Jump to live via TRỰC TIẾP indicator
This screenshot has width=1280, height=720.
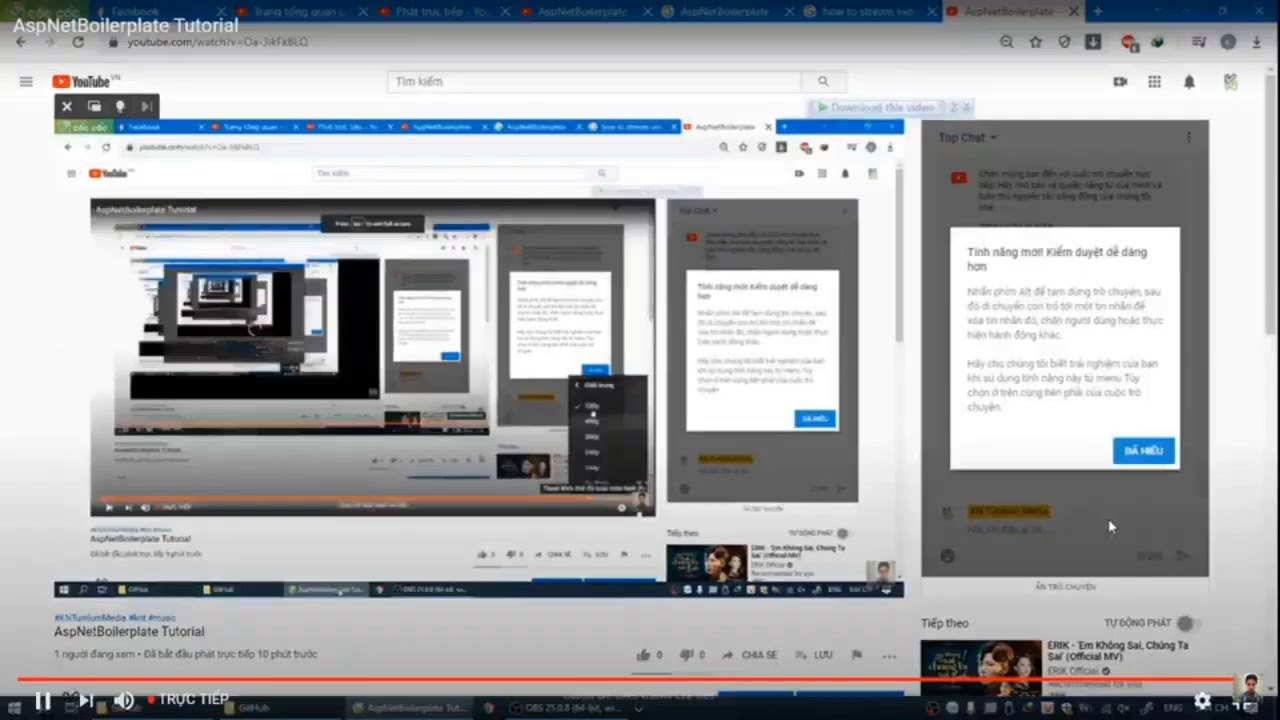click(x=188, y=699)
